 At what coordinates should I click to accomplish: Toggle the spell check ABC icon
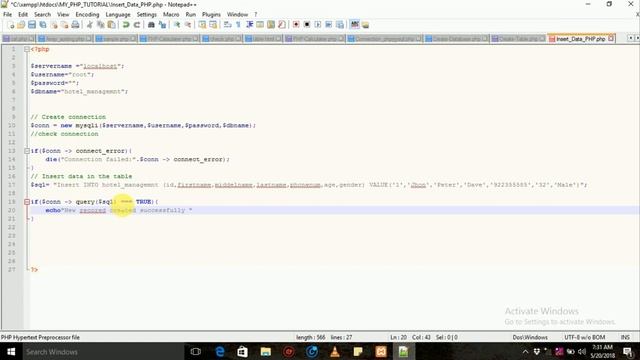tap(355, 25)
